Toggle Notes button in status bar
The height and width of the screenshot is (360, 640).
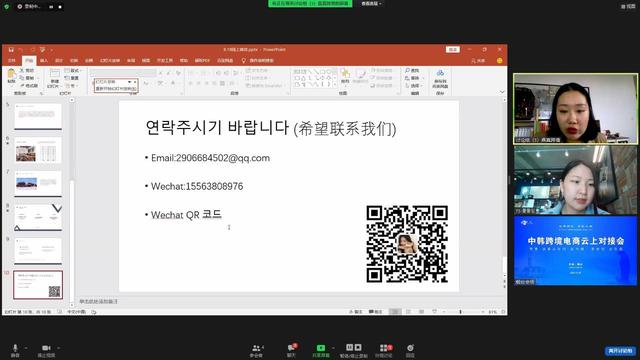tap(356, 311)
